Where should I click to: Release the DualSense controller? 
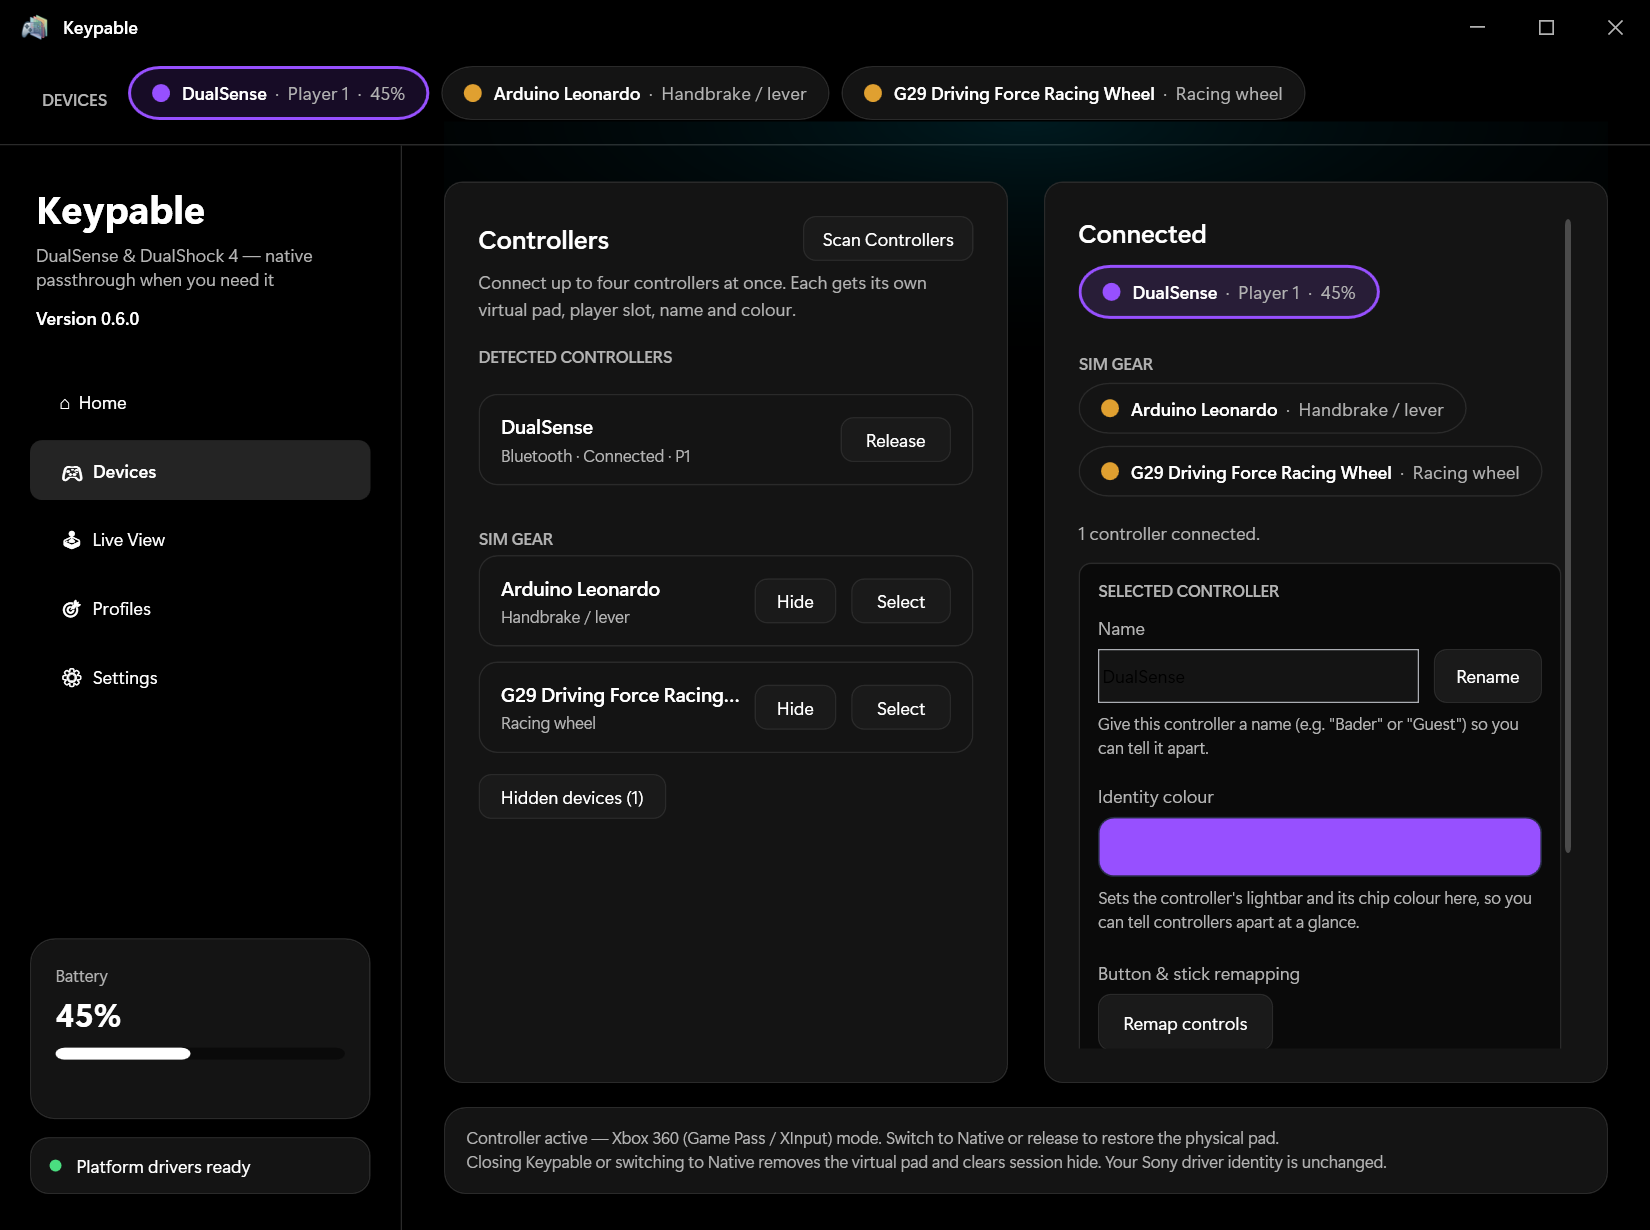tap(895, 440)
